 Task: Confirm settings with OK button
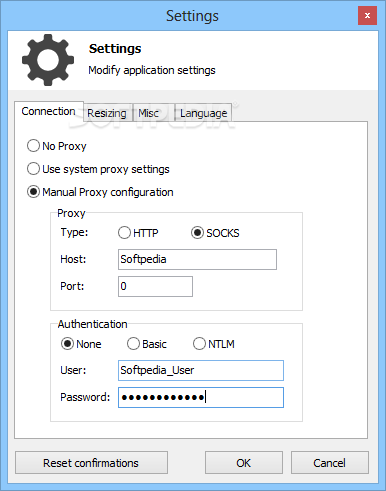[244, 463]
